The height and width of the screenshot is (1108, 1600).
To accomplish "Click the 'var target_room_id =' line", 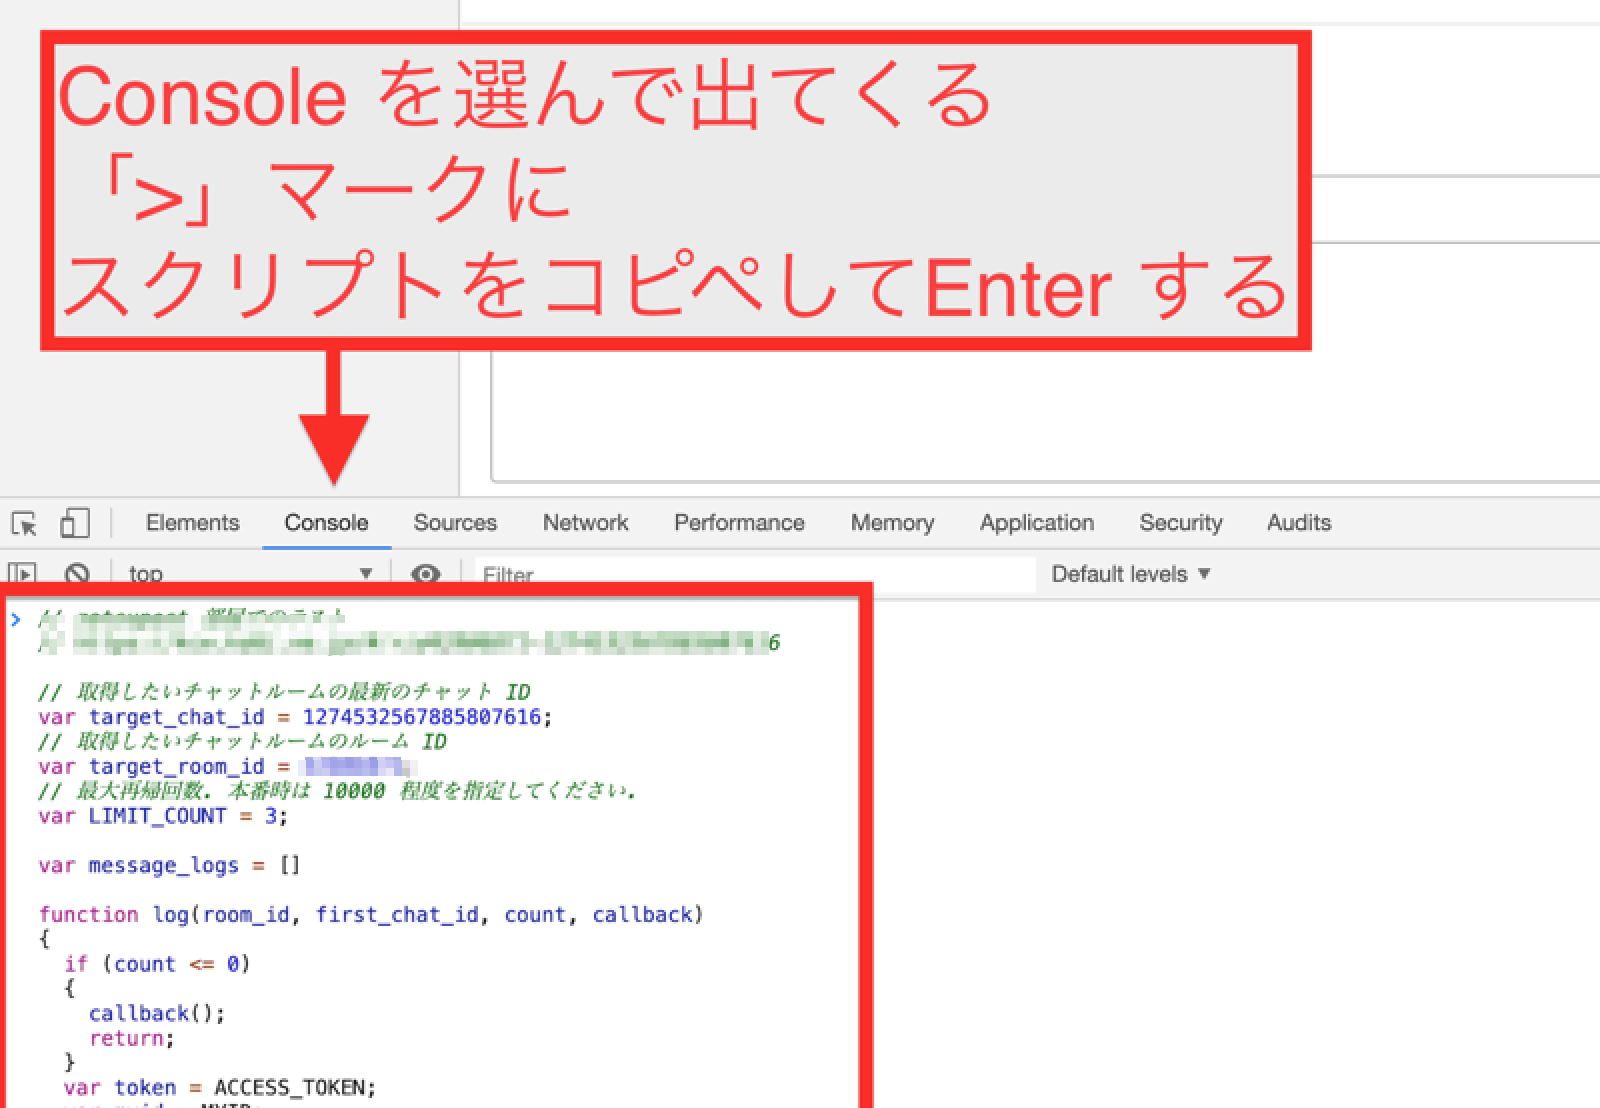I will [x=226, y=767].
